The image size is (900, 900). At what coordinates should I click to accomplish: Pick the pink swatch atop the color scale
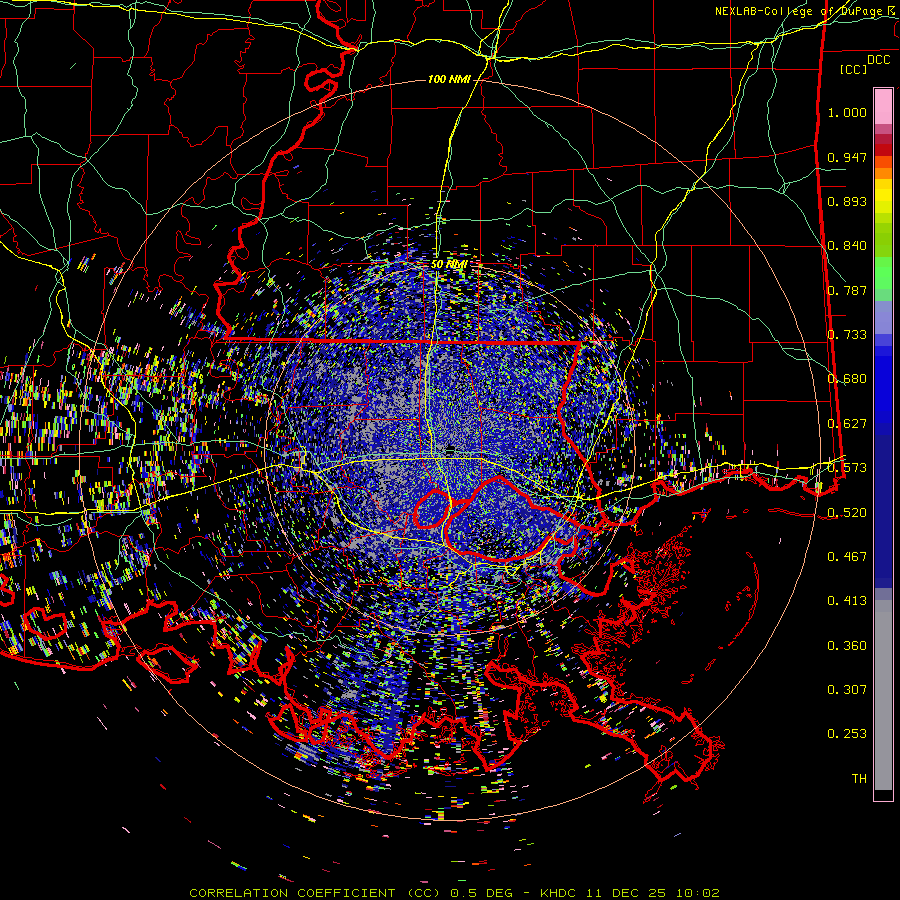pyautogui.click(x=883, y=106)
